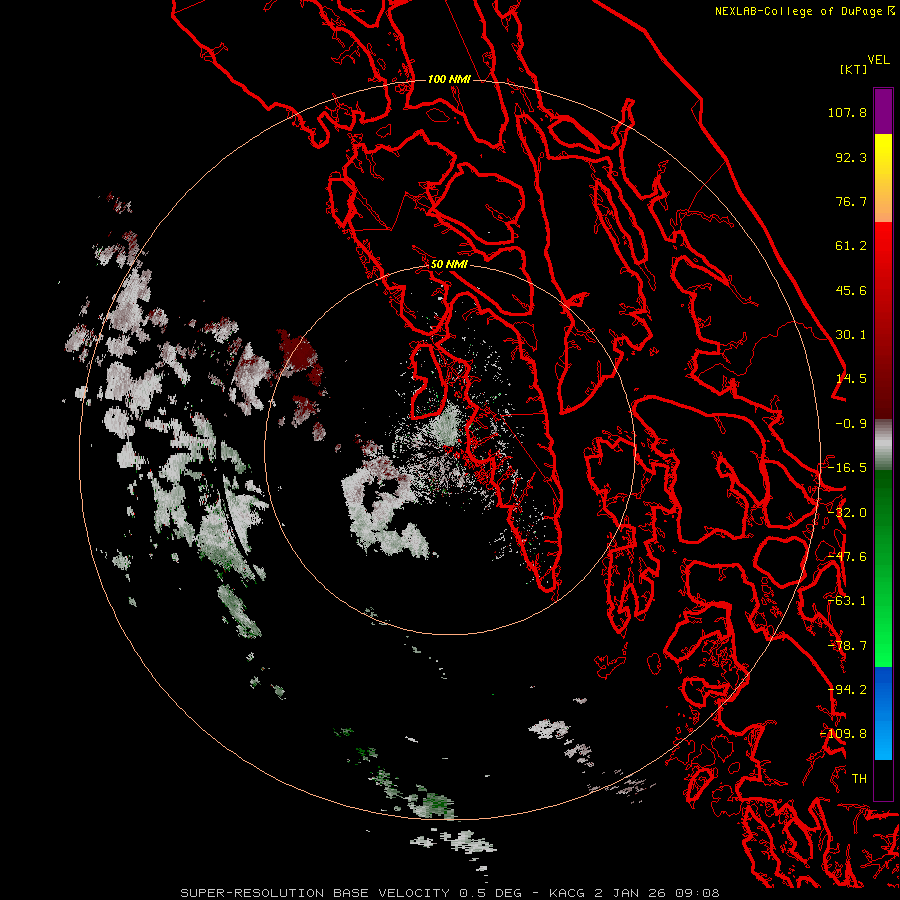The height and width of the screenshot is (900, 900).
Task: Select the -16.5 velocity scale value
Action: tap(847, 468)
